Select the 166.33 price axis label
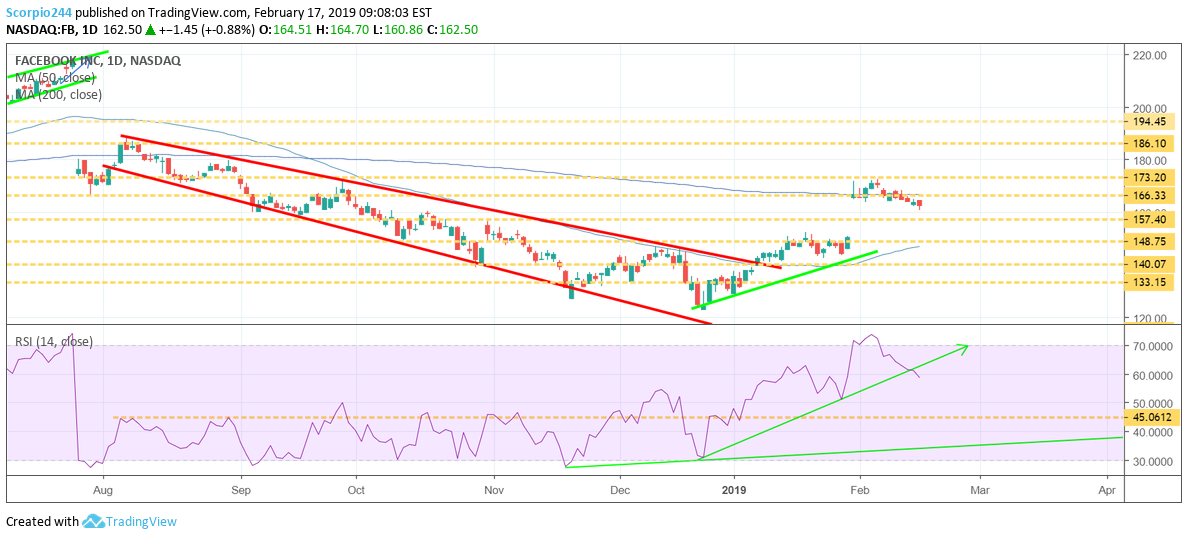The width and height of the screenshot is (1188, 539). click(1150, 196)
